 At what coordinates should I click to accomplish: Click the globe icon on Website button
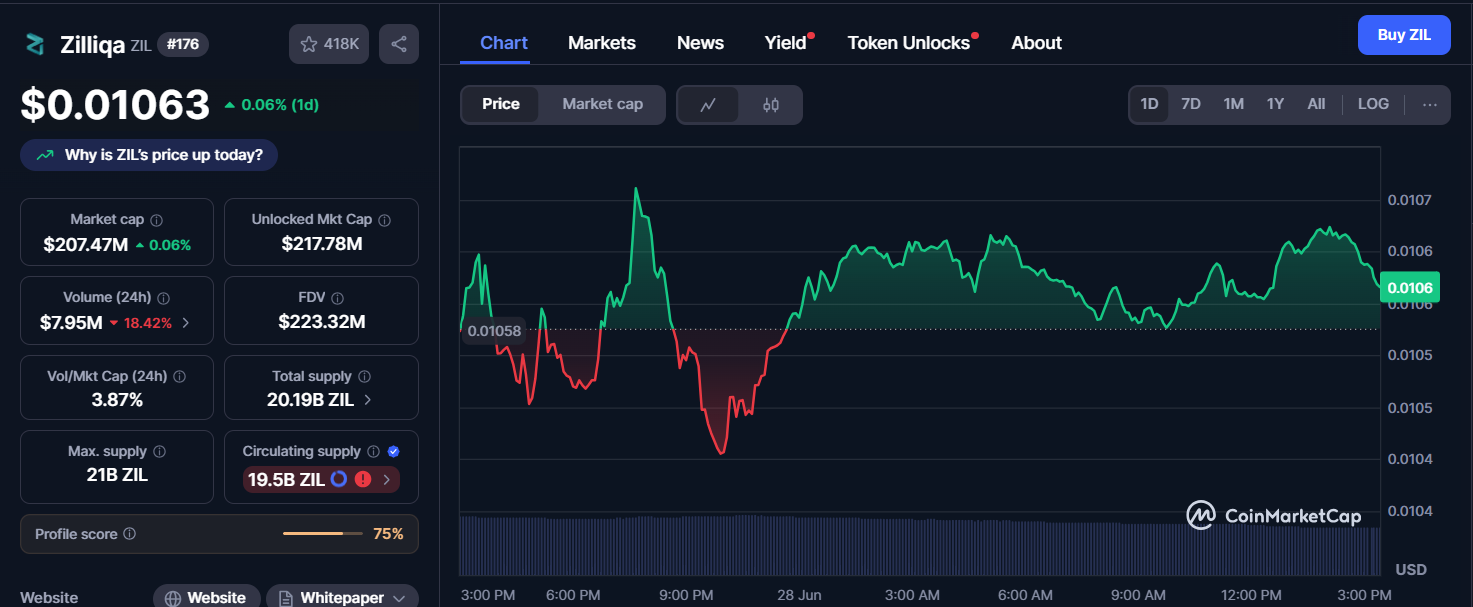click(173, 598)
